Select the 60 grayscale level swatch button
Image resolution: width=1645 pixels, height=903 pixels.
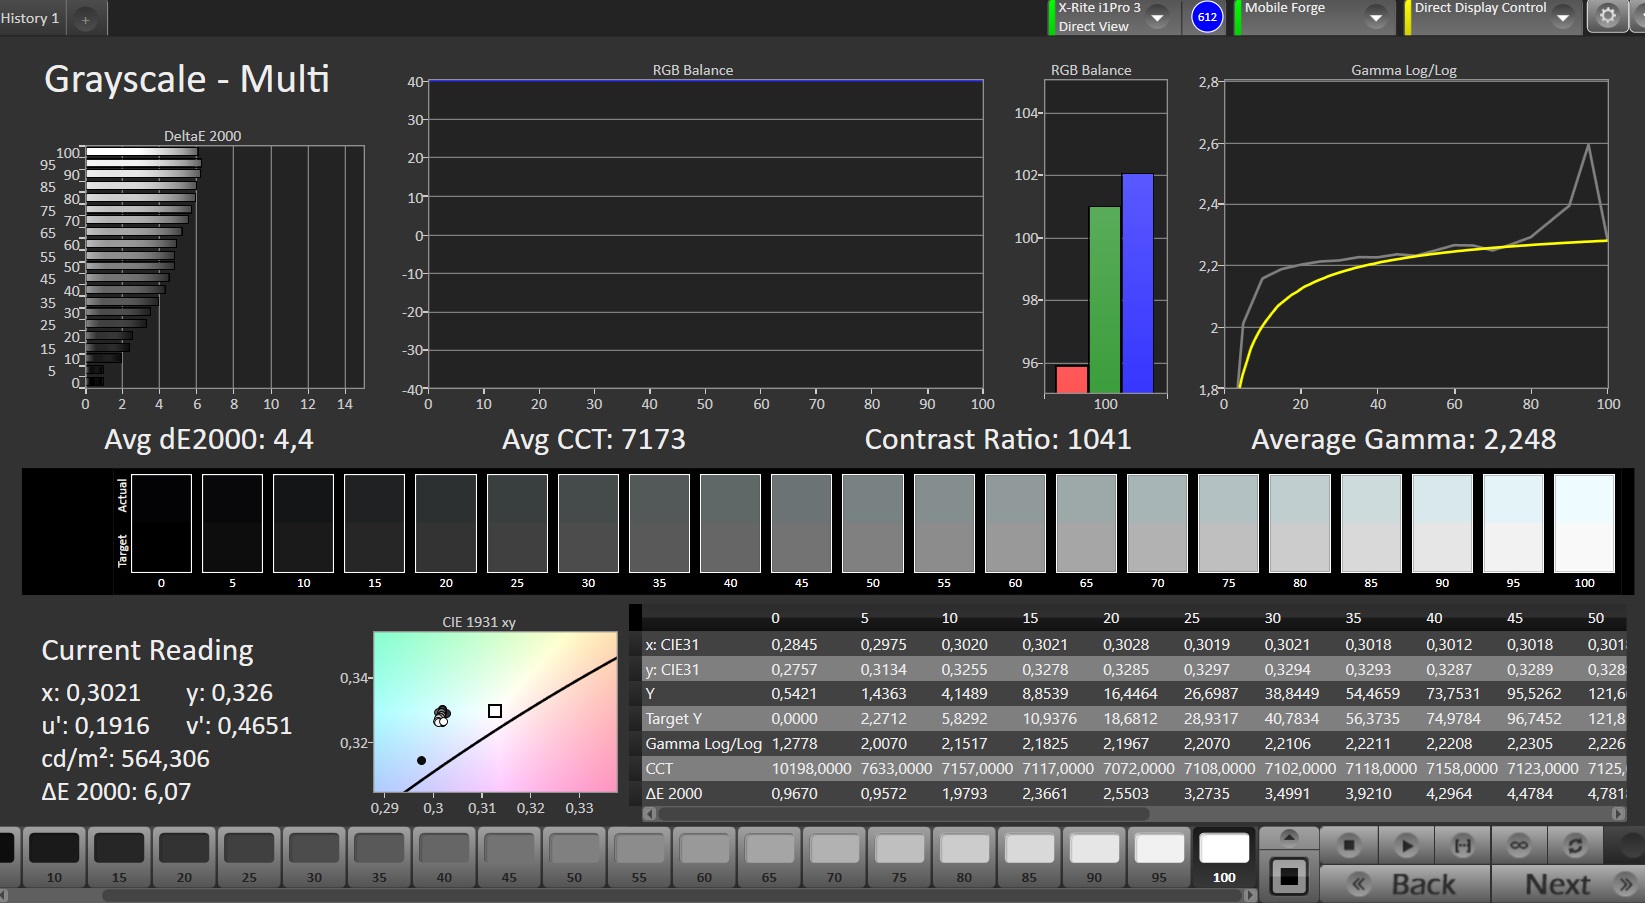coord(704,858)
